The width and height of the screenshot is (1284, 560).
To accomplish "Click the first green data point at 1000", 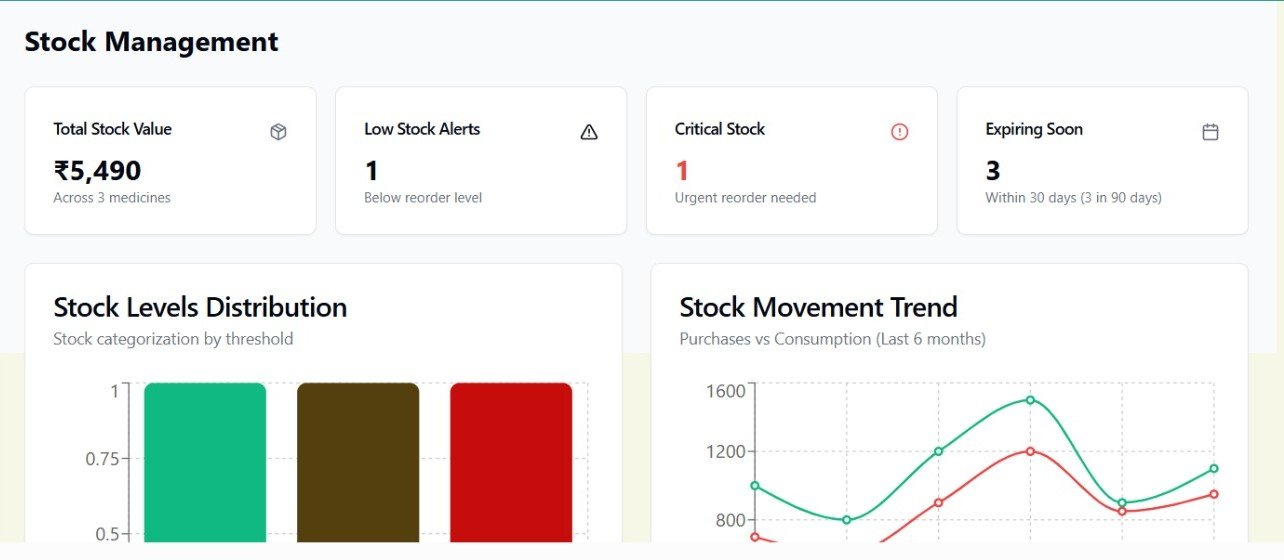I will 755,486.
